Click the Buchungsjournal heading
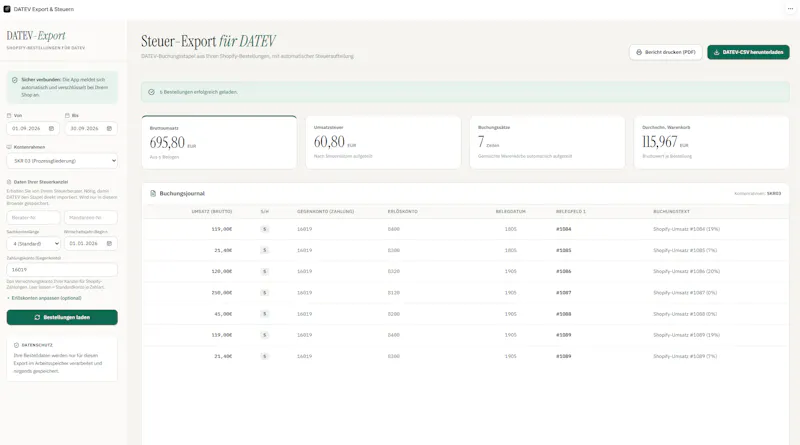 click(x=182, y=193)
